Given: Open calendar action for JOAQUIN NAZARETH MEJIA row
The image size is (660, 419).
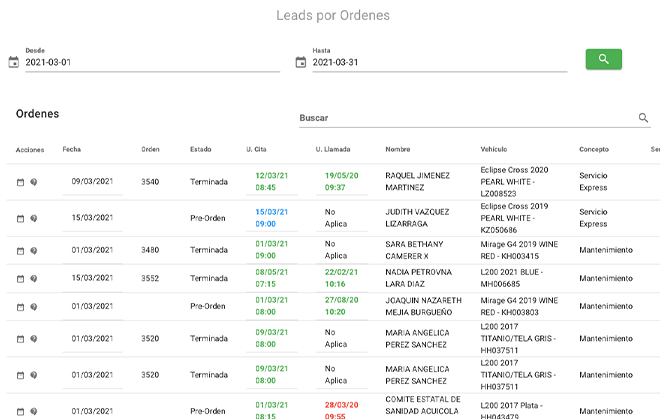Looking at the screenshot, I should (x=20, y=307).
